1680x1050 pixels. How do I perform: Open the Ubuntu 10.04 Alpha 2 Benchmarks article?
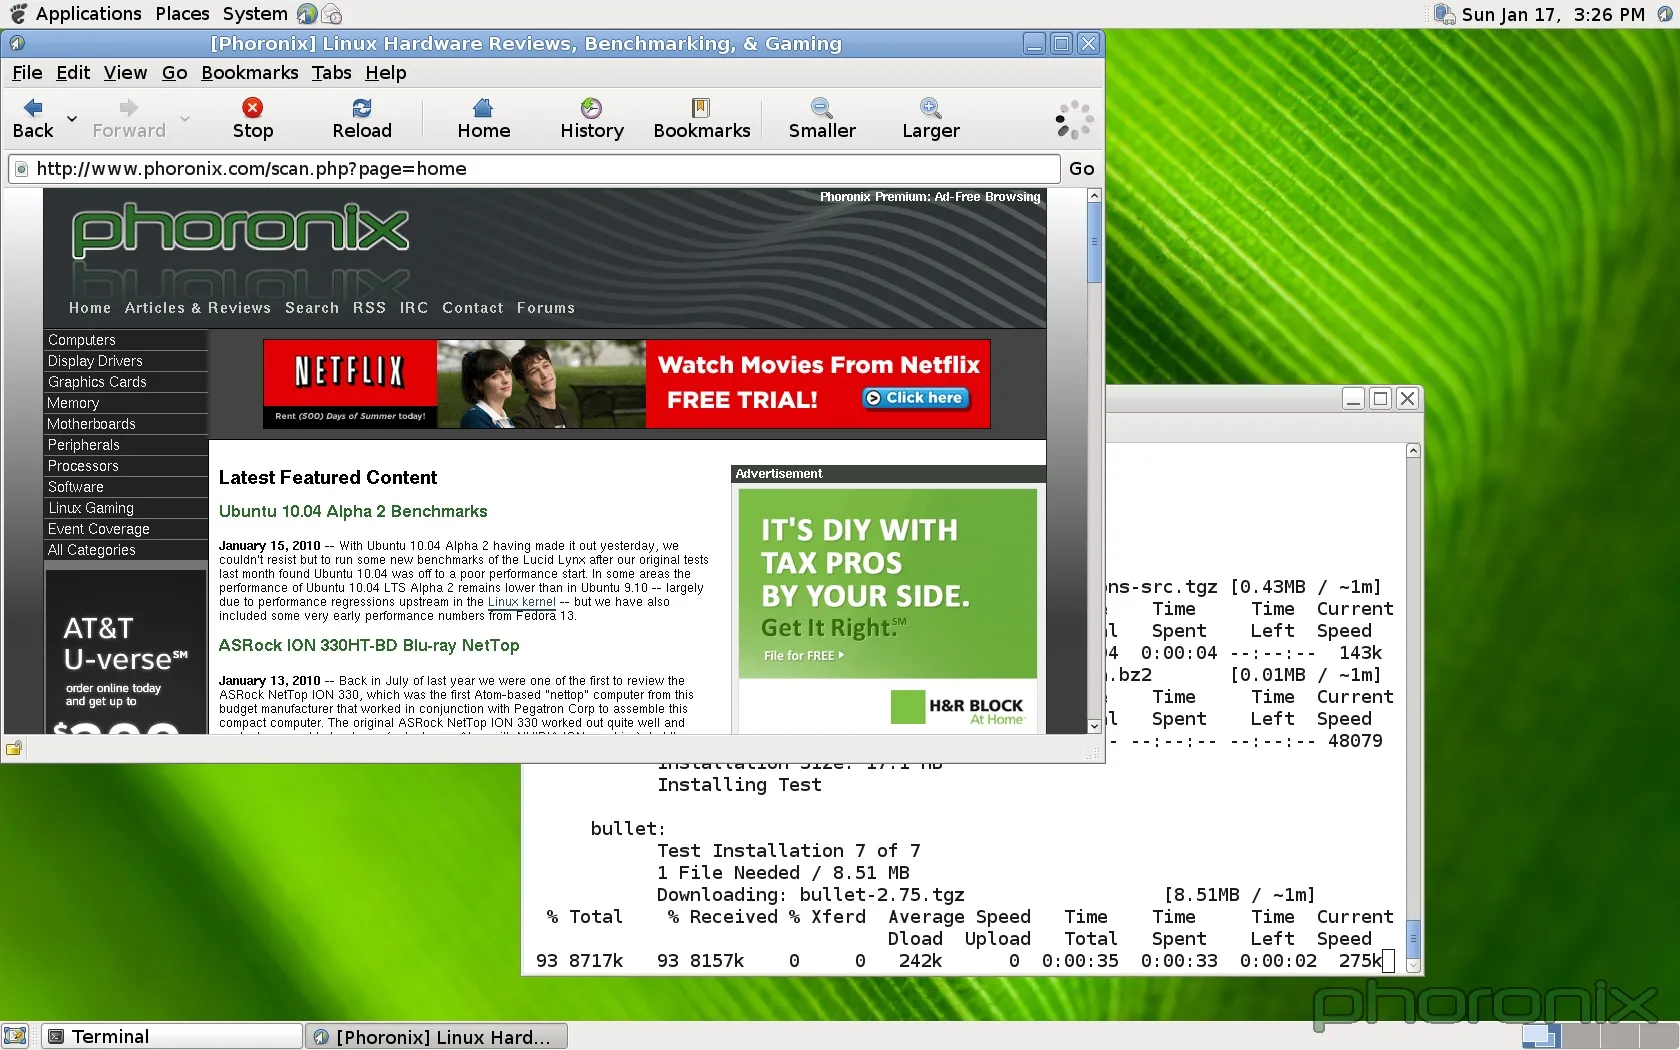[353, 511]
